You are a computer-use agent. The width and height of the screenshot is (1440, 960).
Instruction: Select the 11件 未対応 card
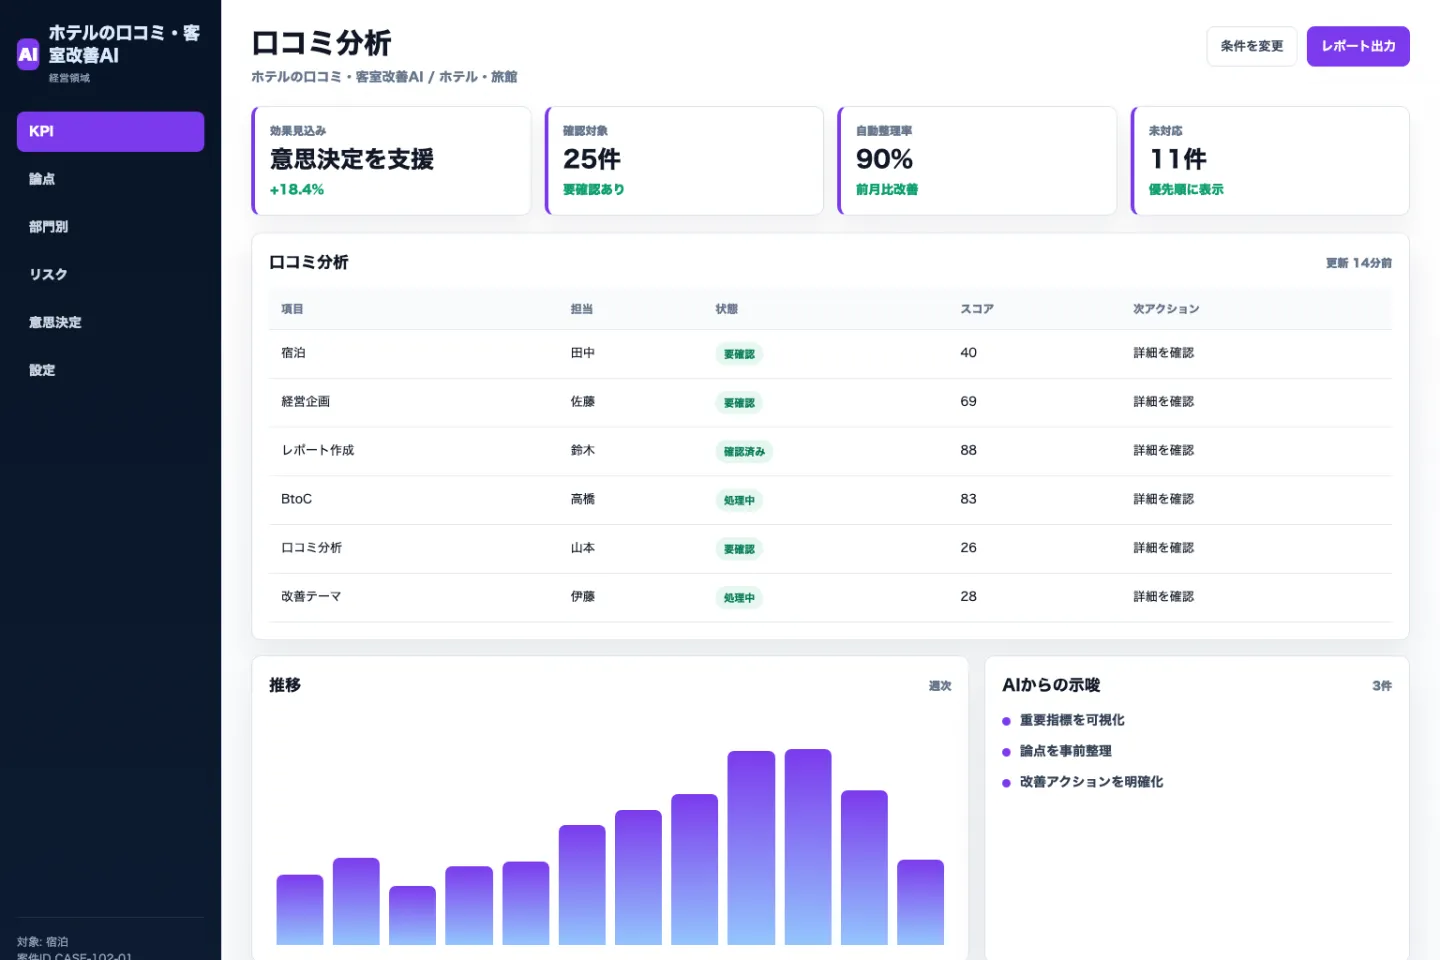click(x=1270, y=160)
